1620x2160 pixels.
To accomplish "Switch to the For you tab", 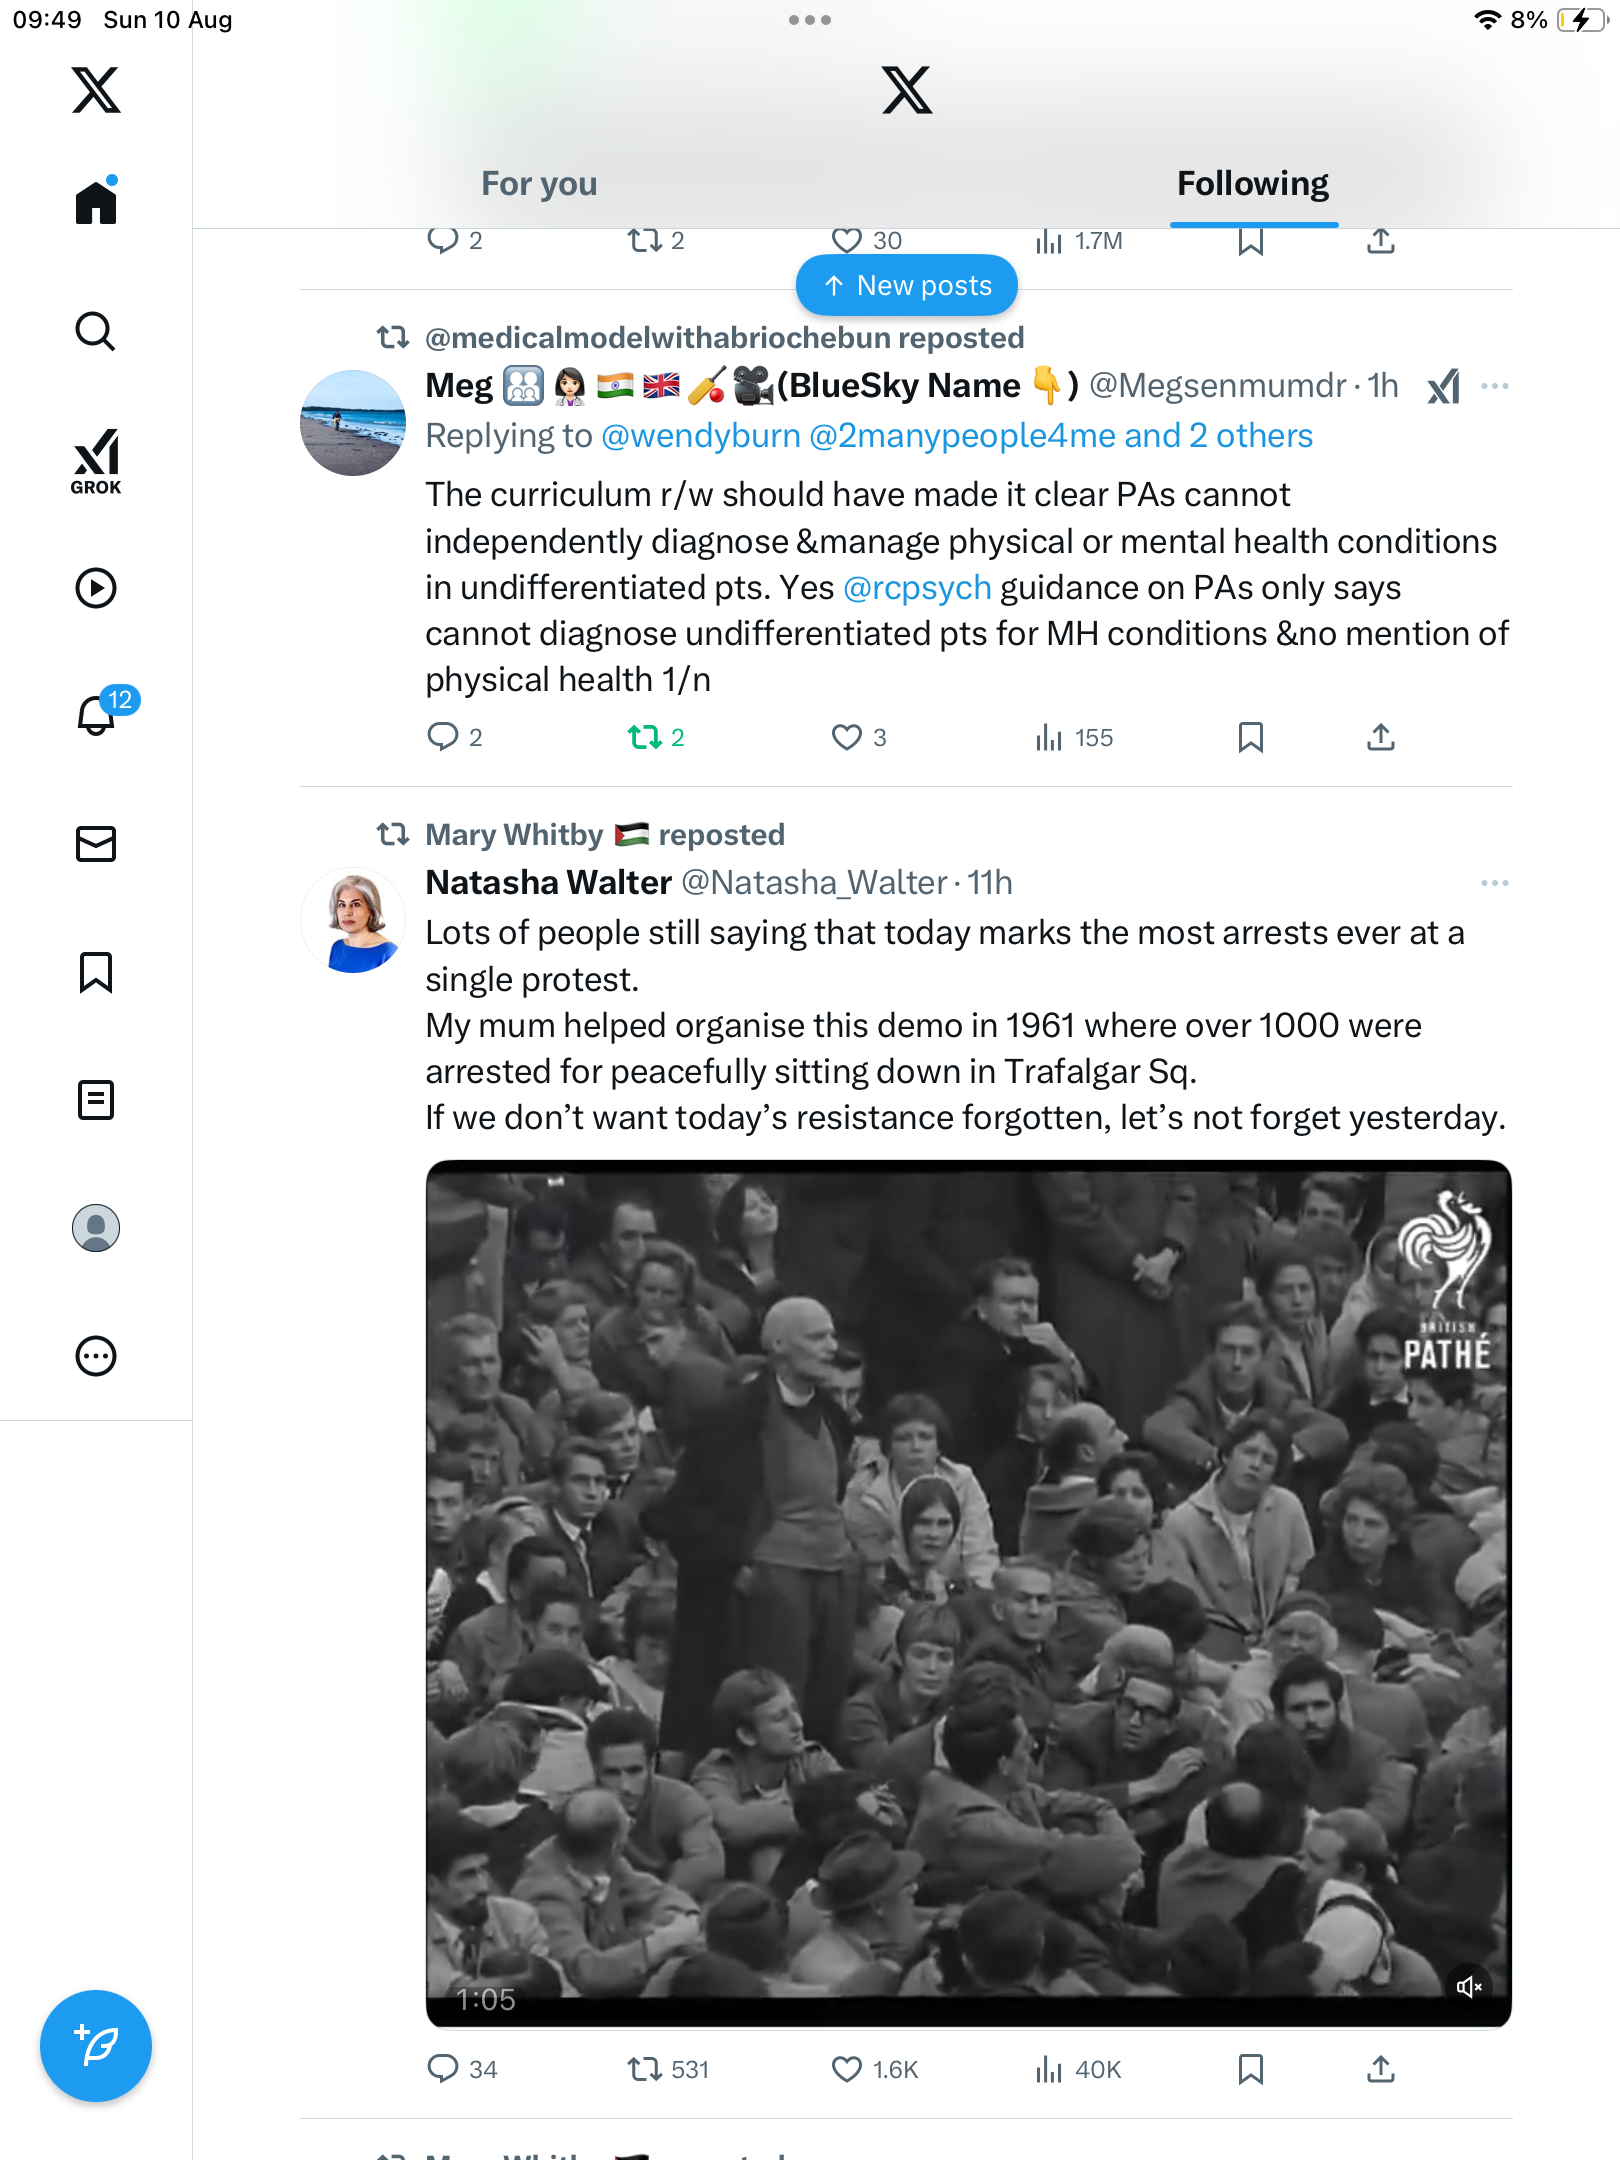I will (x=539, y=184).
